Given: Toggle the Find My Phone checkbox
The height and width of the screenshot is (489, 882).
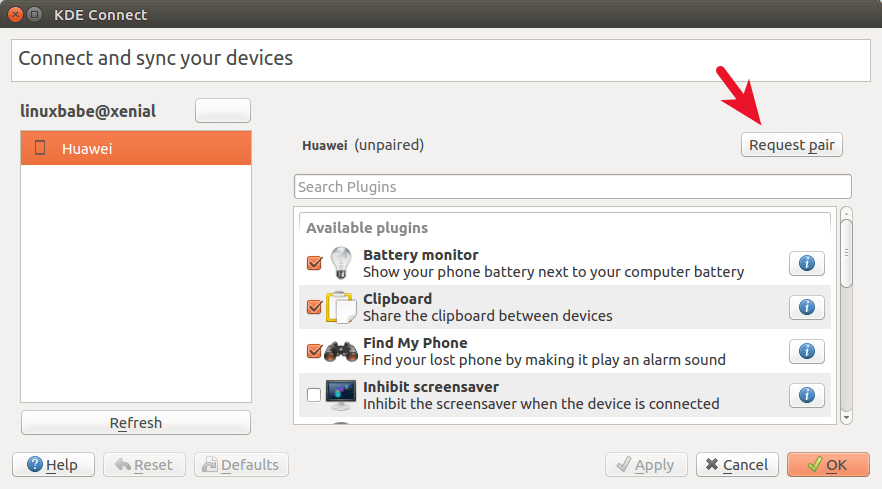Looking at the screenshot, I should pyautogui.click(x=314, y=351).
